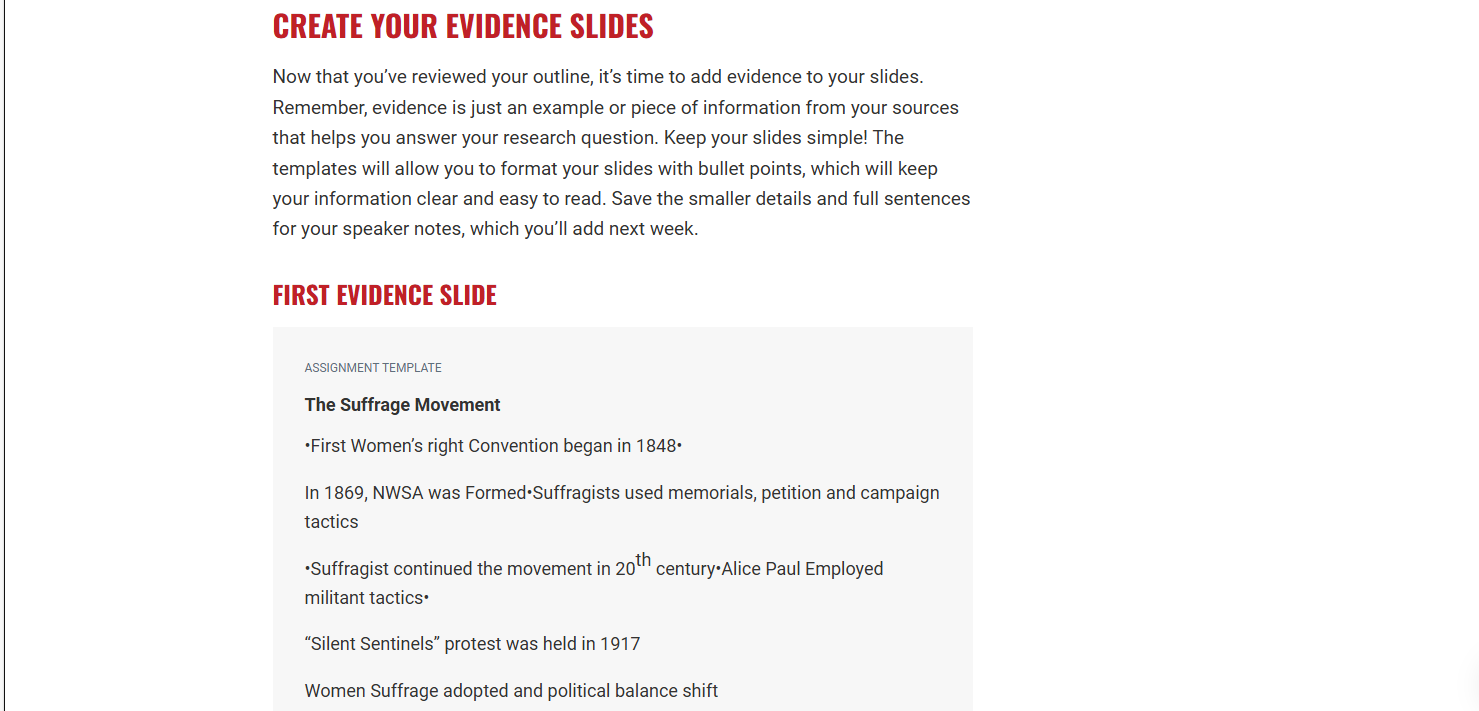Click the 'FIRST EVIDENCE SLIDE' heading
This screenshot has height=711, width=1479.
click(x=385, y=295)
